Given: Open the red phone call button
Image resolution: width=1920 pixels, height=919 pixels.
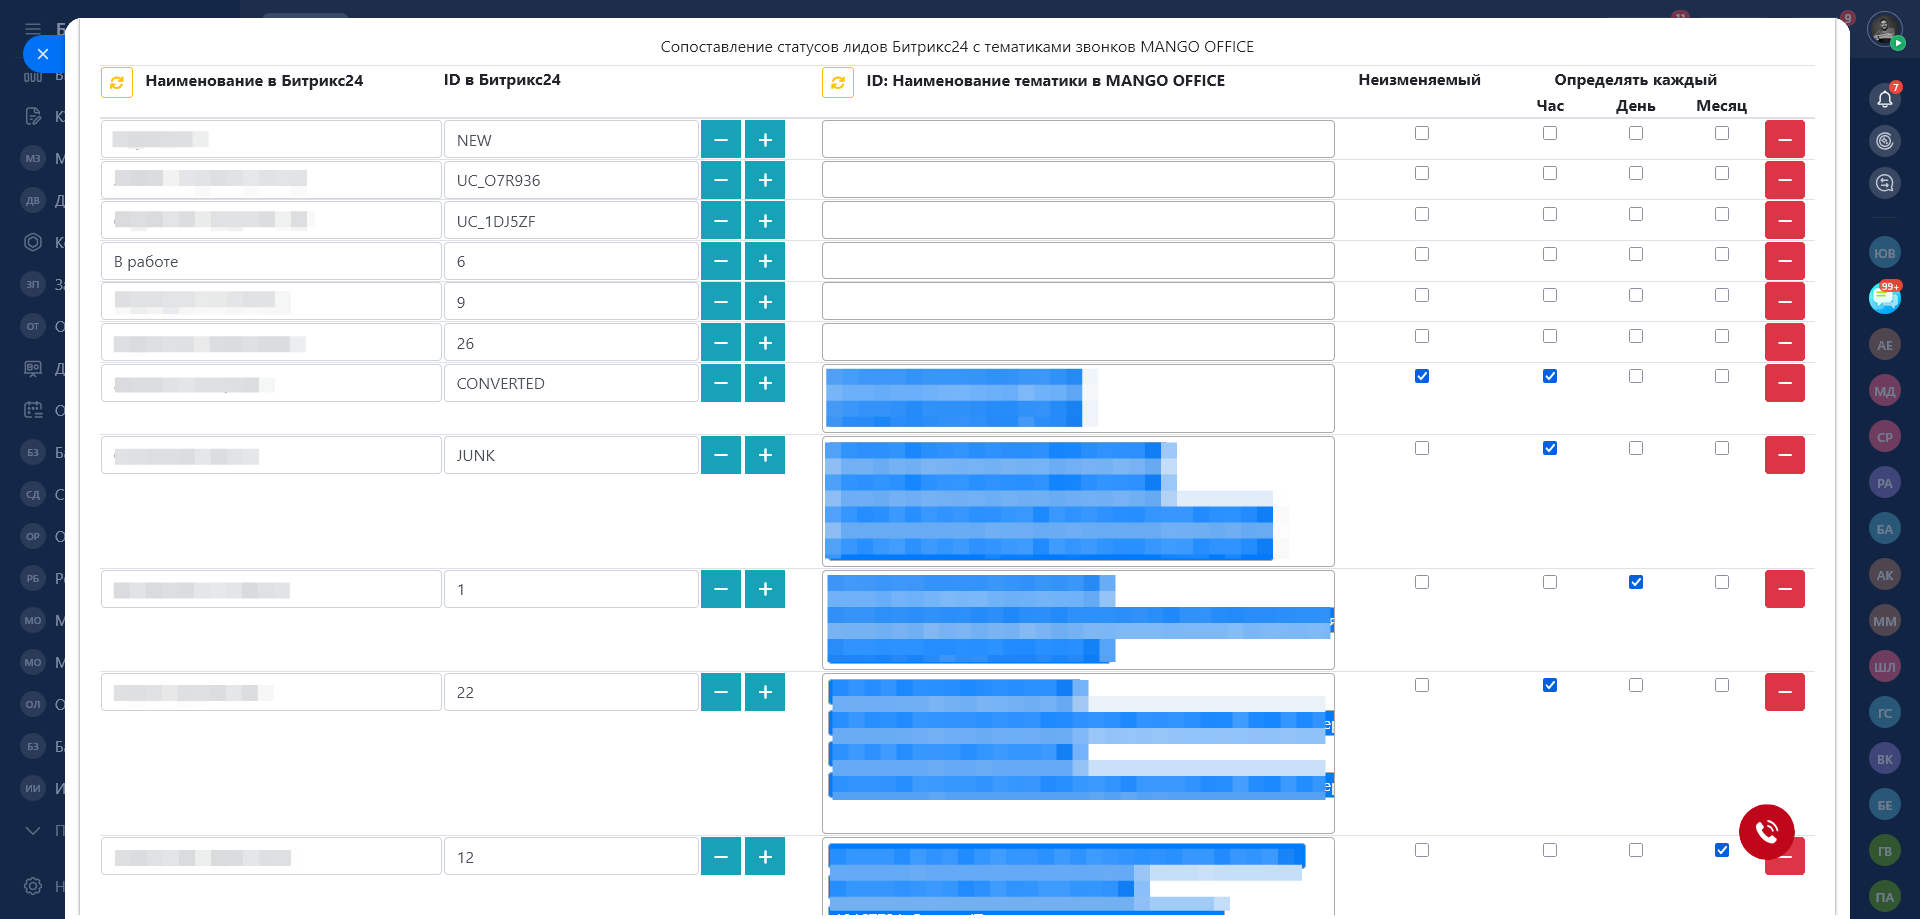Looking at the screenshot, I should pos(1767,832).
